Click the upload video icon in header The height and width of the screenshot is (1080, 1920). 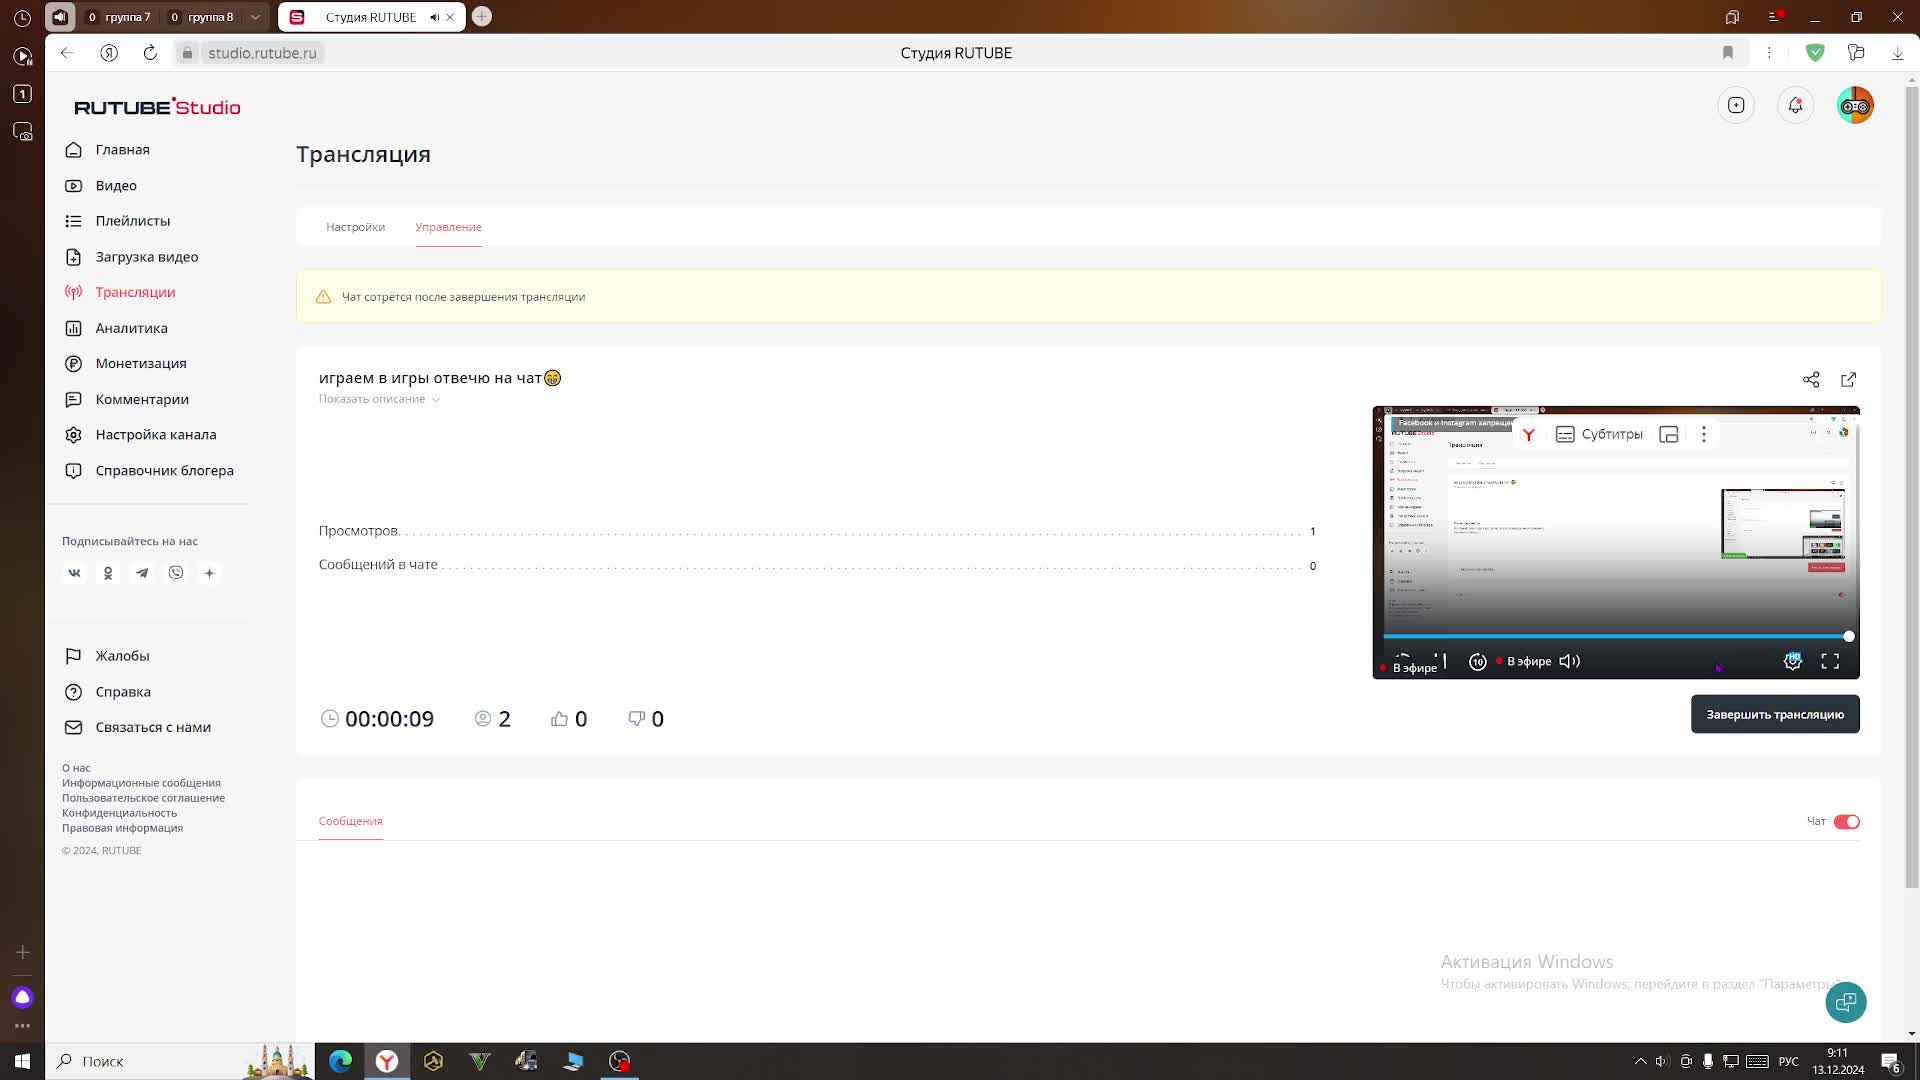pyautogui.click(x=1736, y=105)
